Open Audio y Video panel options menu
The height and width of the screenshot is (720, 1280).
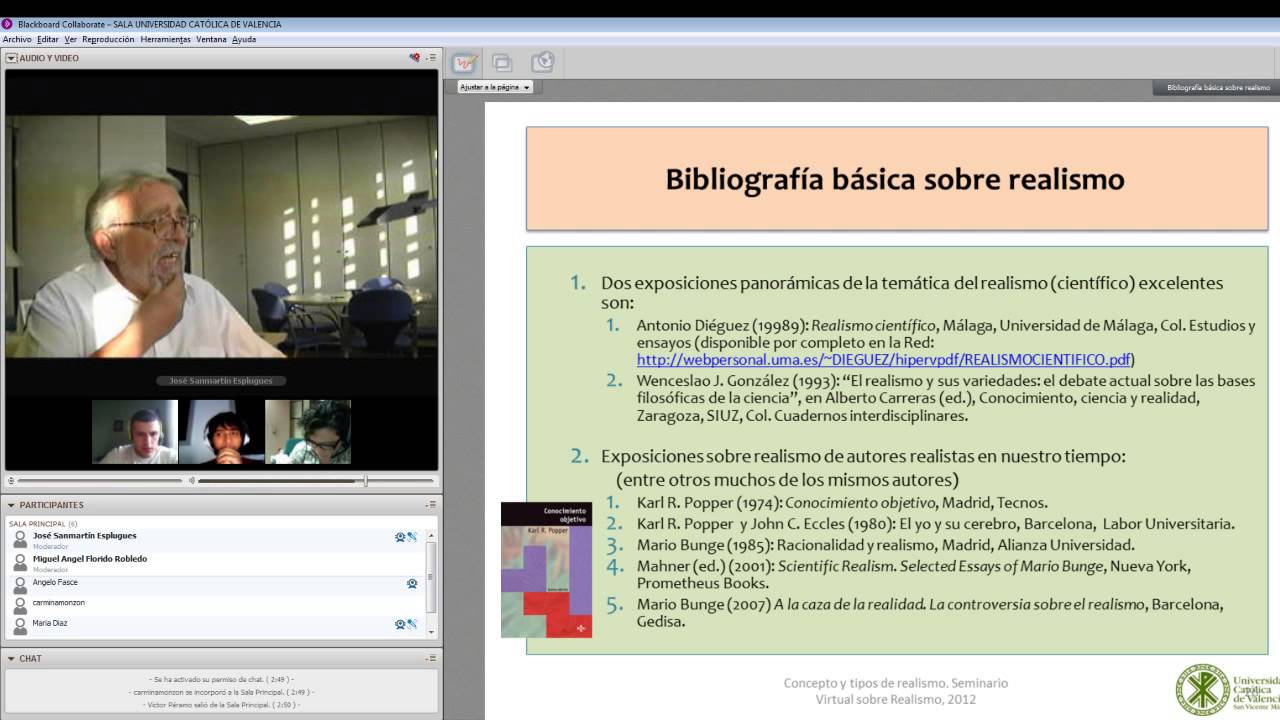(x=430, y=58)
